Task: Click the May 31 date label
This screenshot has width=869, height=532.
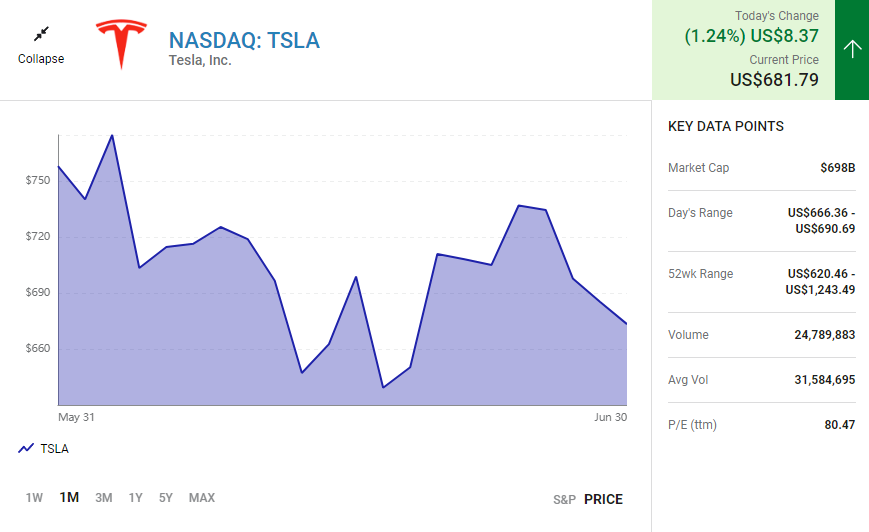Action: coord(76,417)
